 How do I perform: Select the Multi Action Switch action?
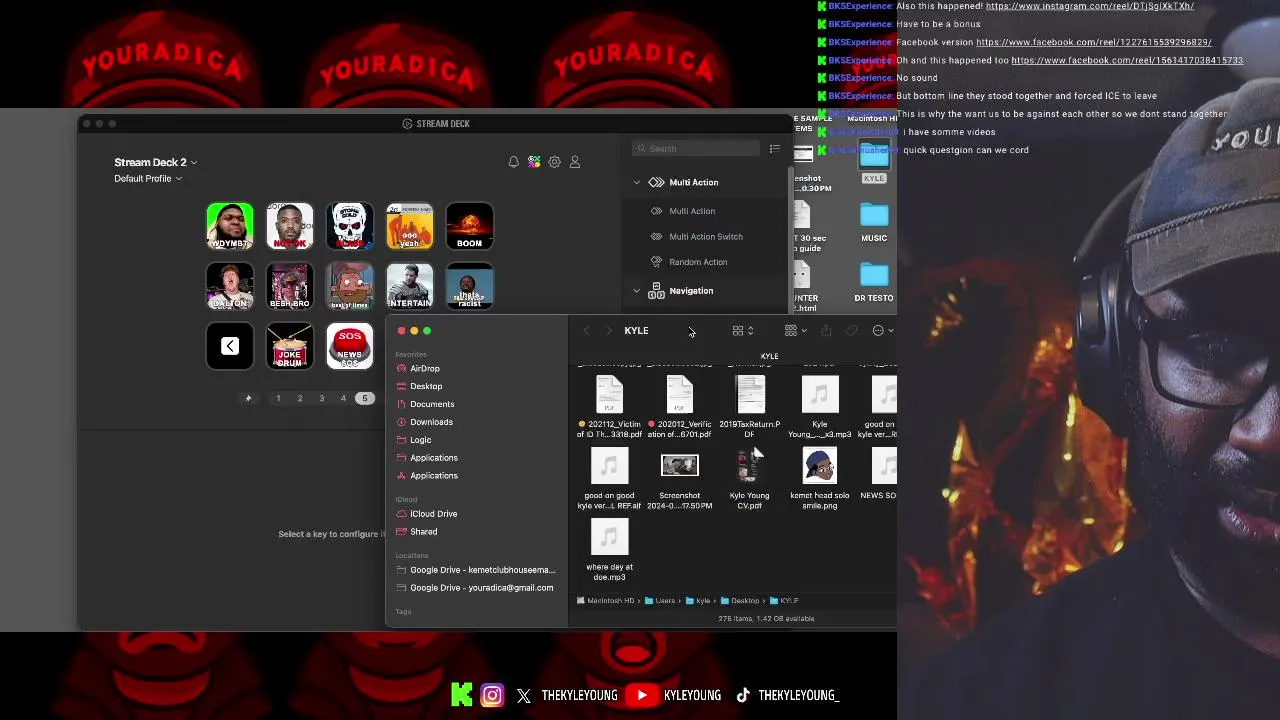pyautogui.click(x=706, y=237)
